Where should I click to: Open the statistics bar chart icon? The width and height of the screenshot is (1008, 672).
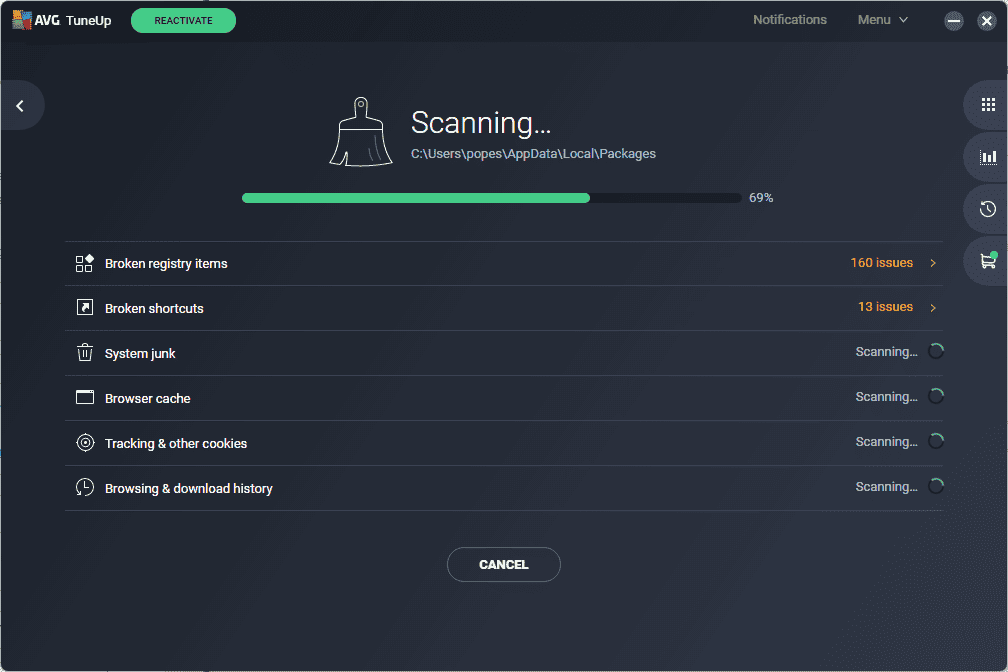point(988,157)
